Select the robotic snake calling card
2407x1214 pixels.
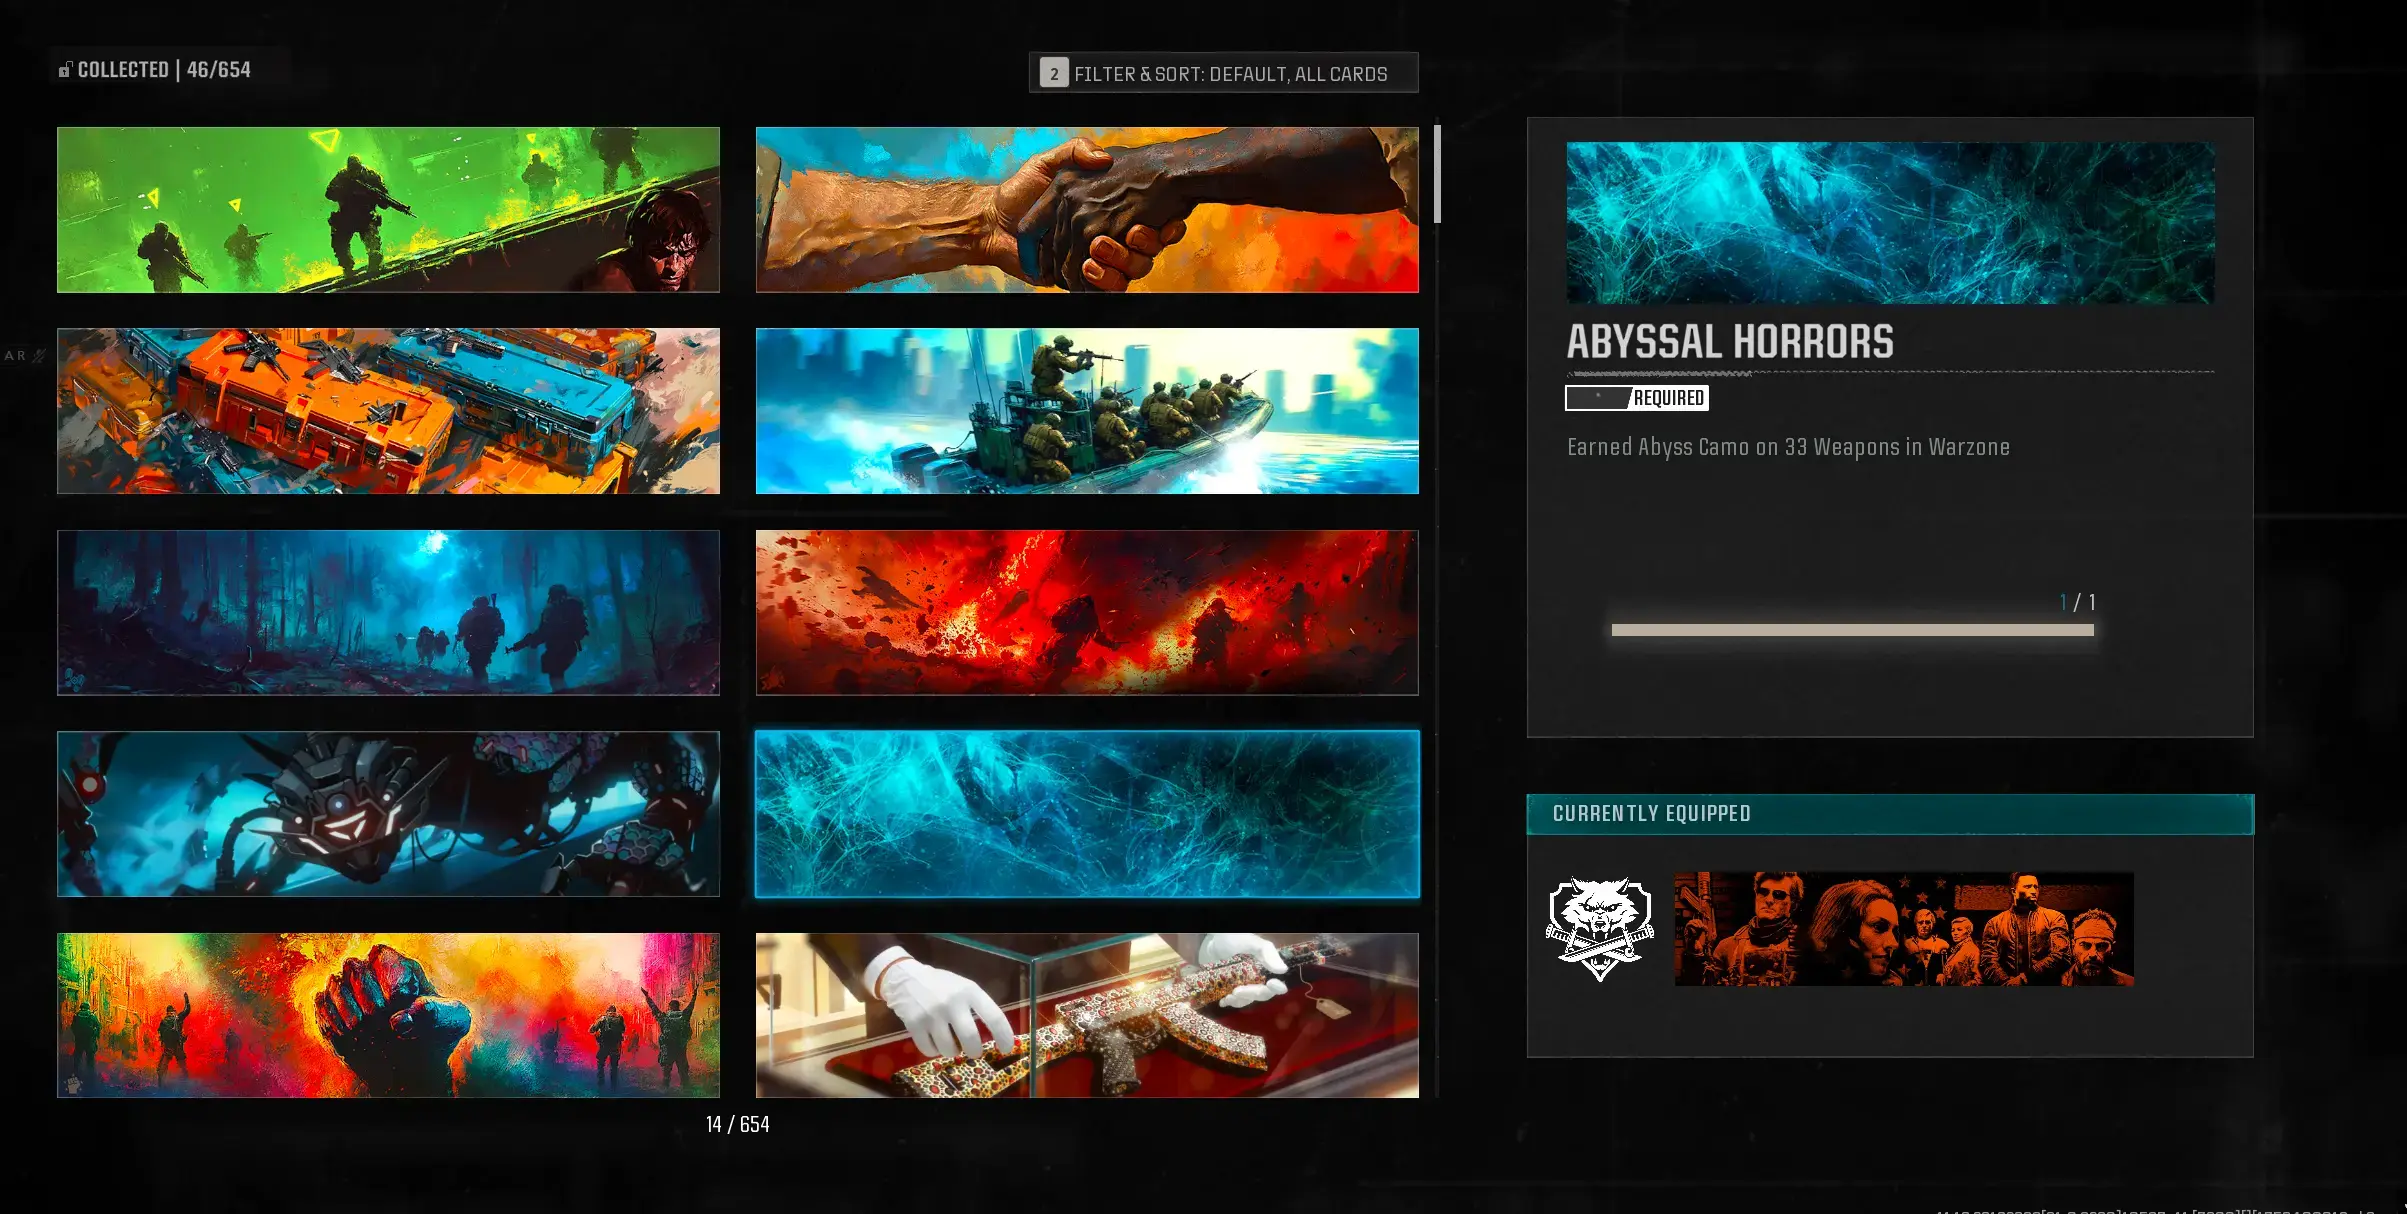click(388, 814)
